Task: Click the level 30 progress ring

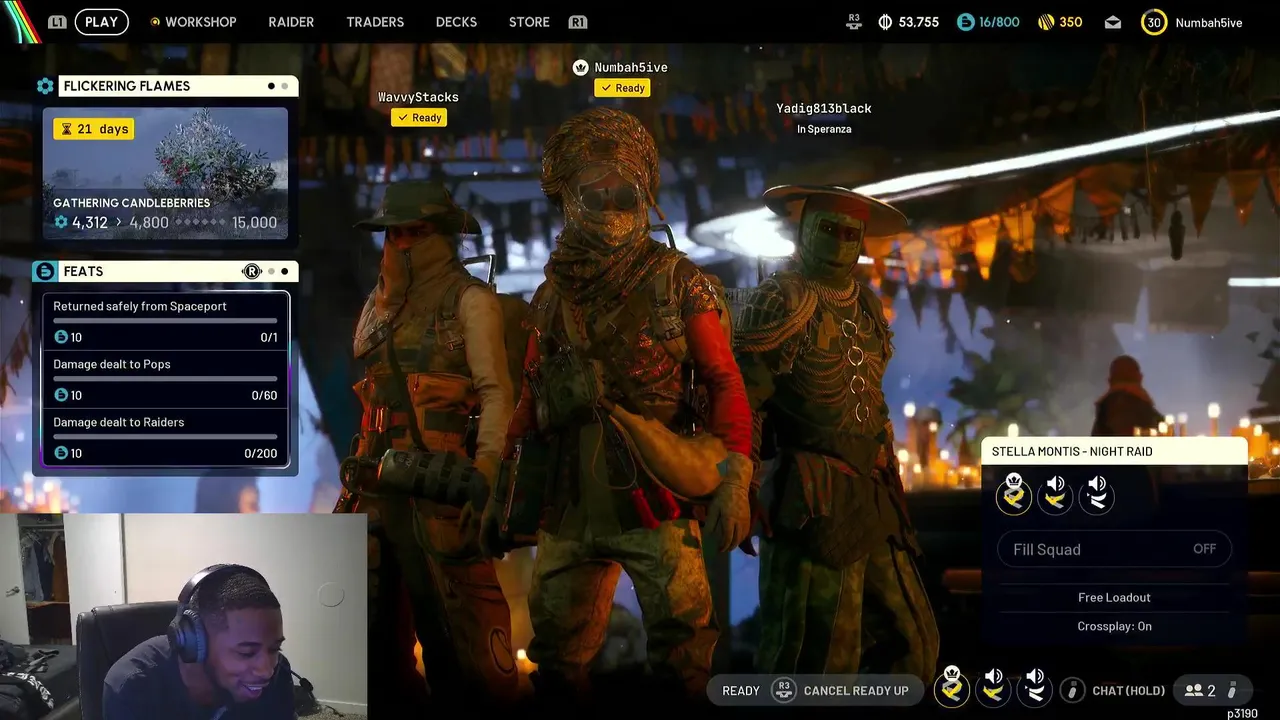Action: tap(1154, 22)
